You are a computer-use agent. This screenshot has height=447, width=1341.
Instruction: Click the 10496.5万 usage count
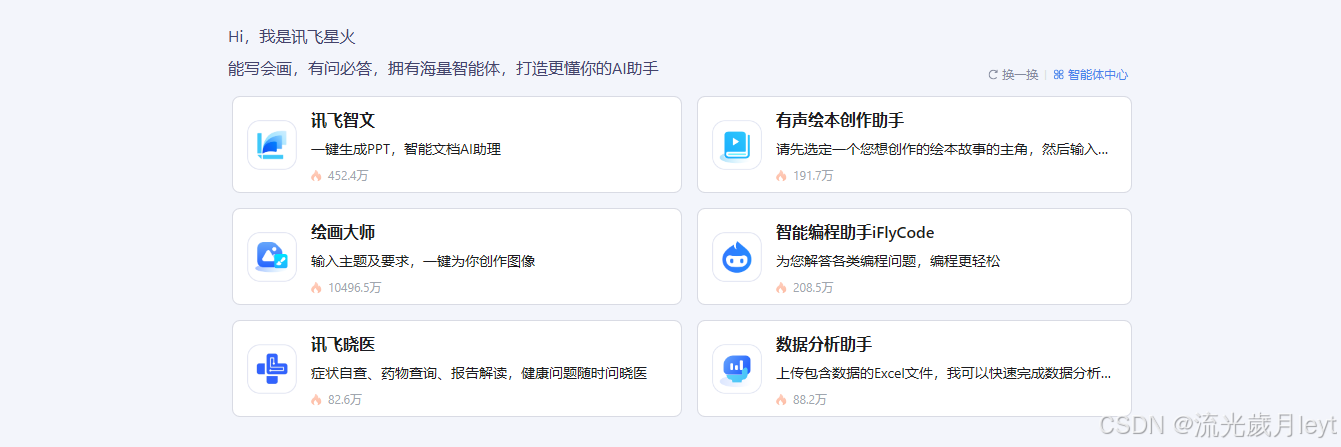355,288
